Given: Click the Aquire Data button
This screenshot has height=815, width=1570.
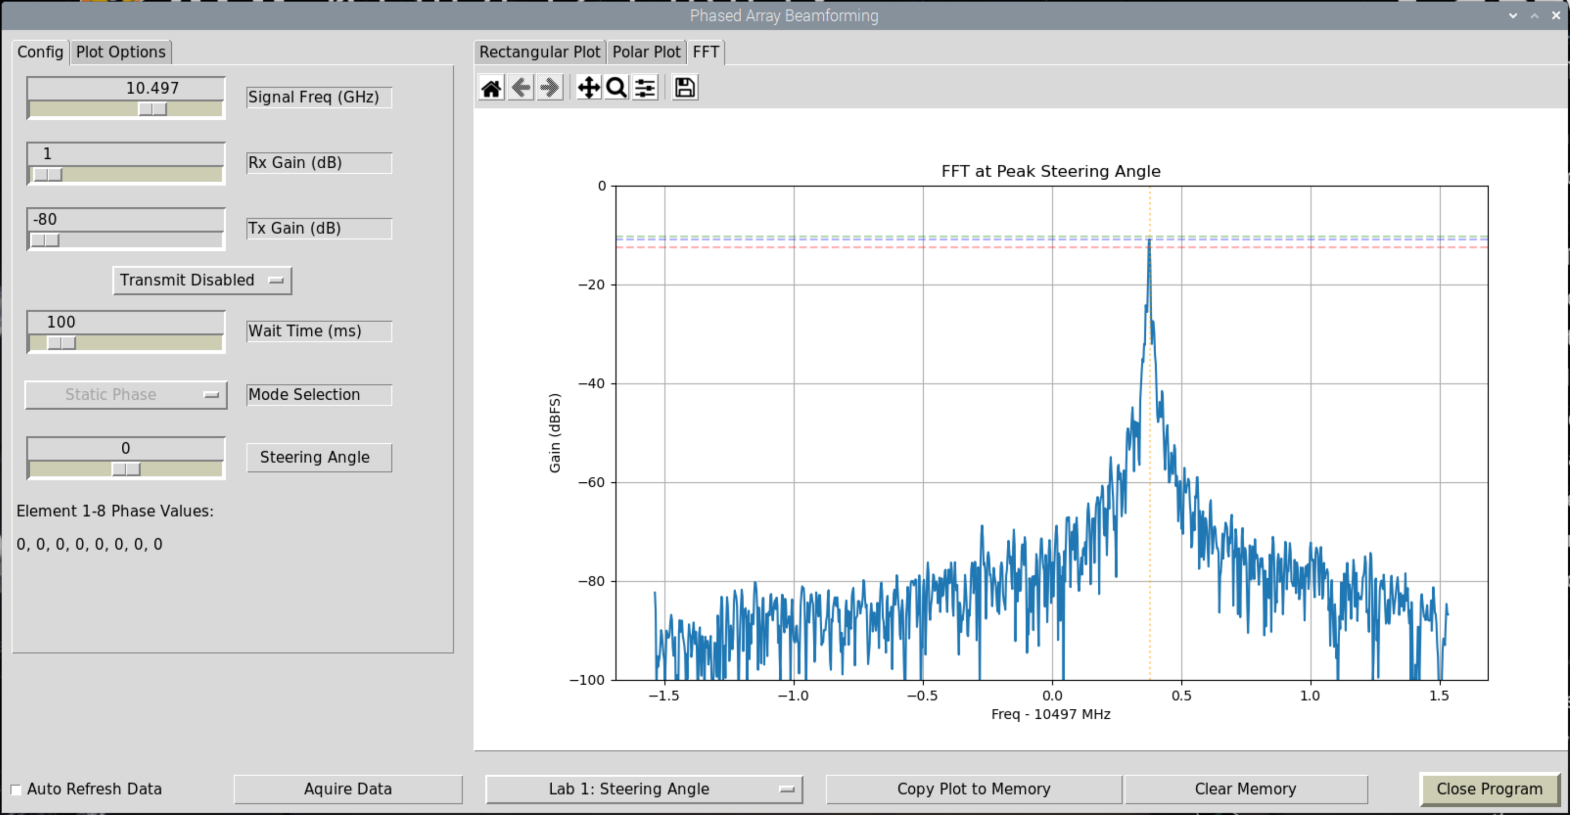Looking at the screenshot, I should point(348,789).
